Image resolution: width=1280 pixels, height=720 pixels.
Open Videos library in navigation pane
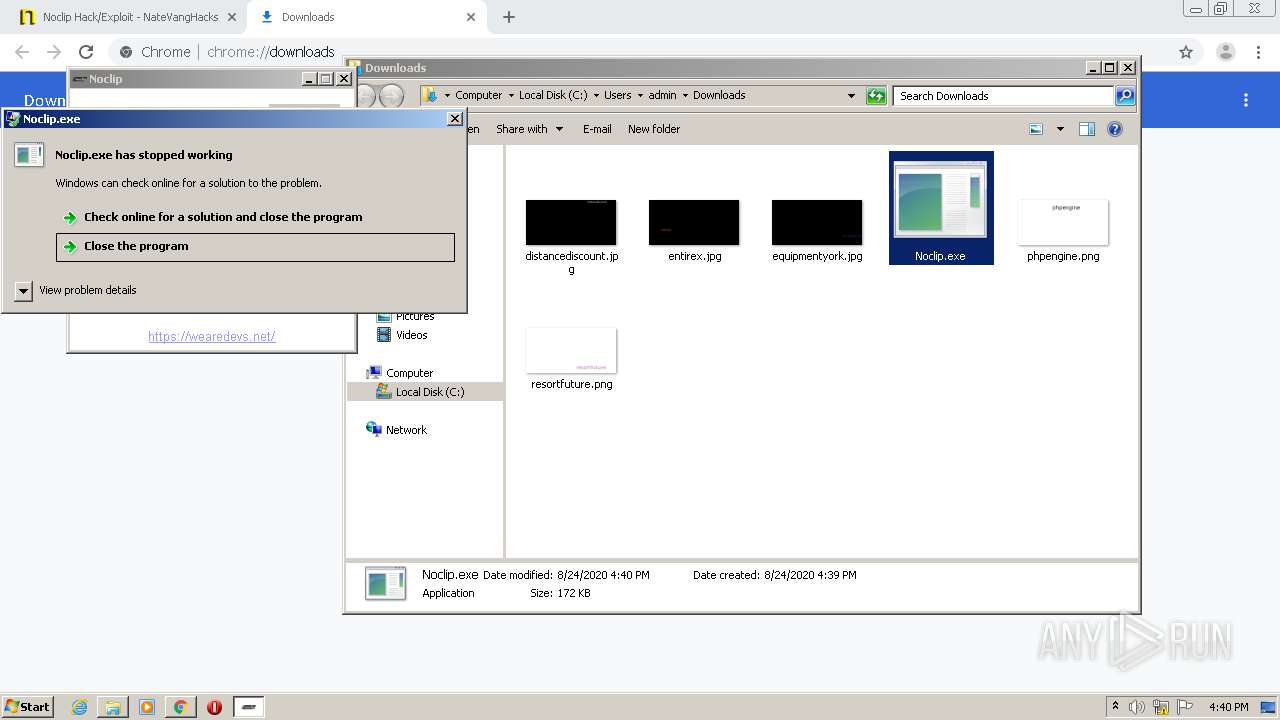pyautogui.click(x=402, y=335)
